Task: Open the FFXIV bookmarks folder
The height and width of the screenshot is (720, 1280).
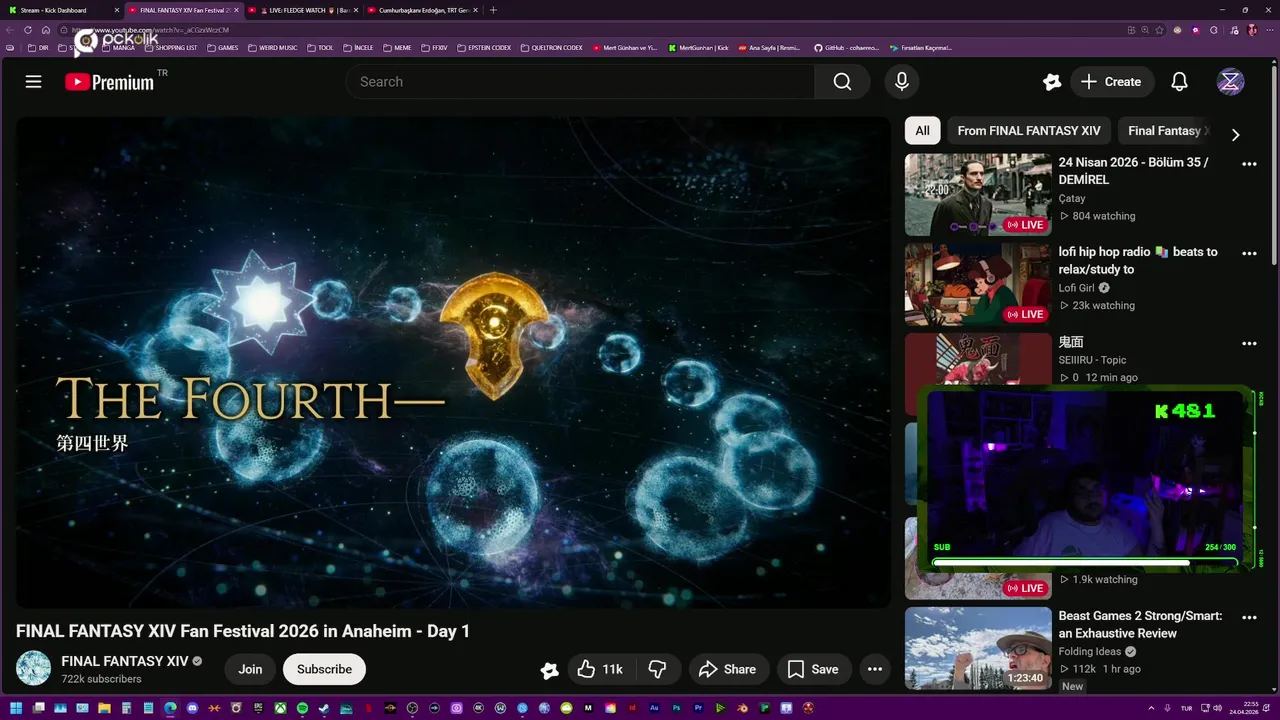Action: [x=434, y=48]
